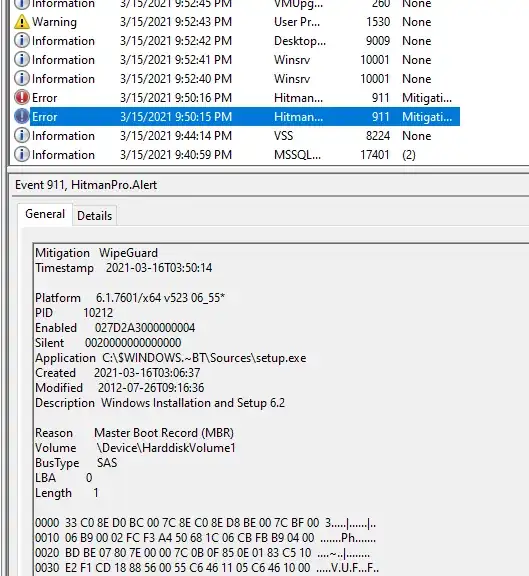Click the Silent 0020000000000000 value
This screenshot has width=529, height=576.
click(133, 343)
